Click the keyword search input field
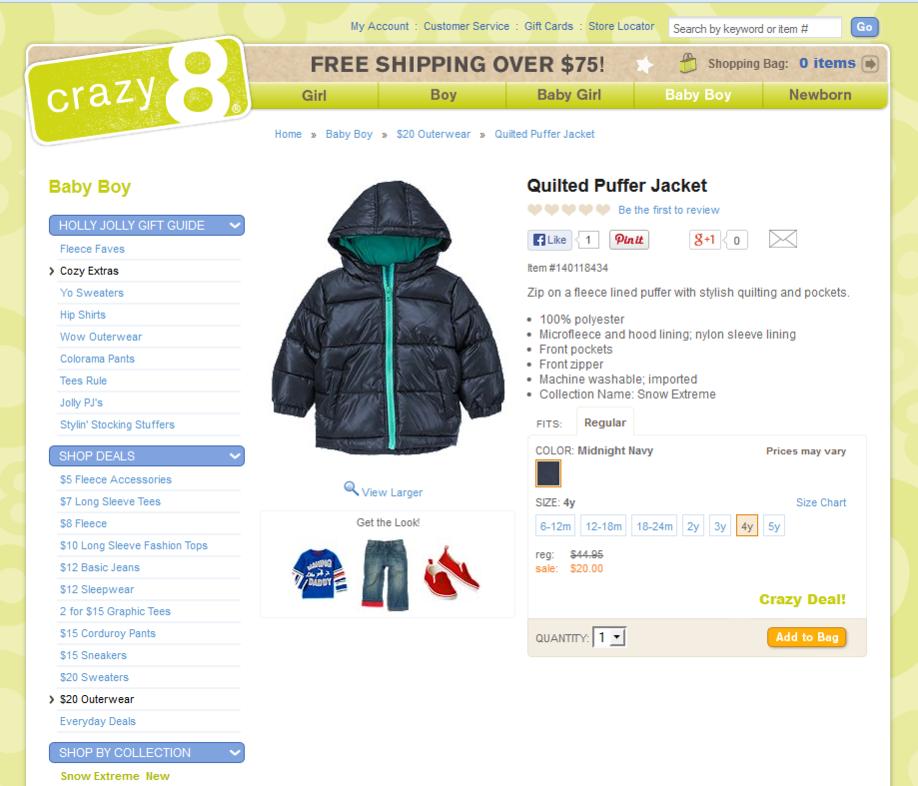 [x=755, y=28]
